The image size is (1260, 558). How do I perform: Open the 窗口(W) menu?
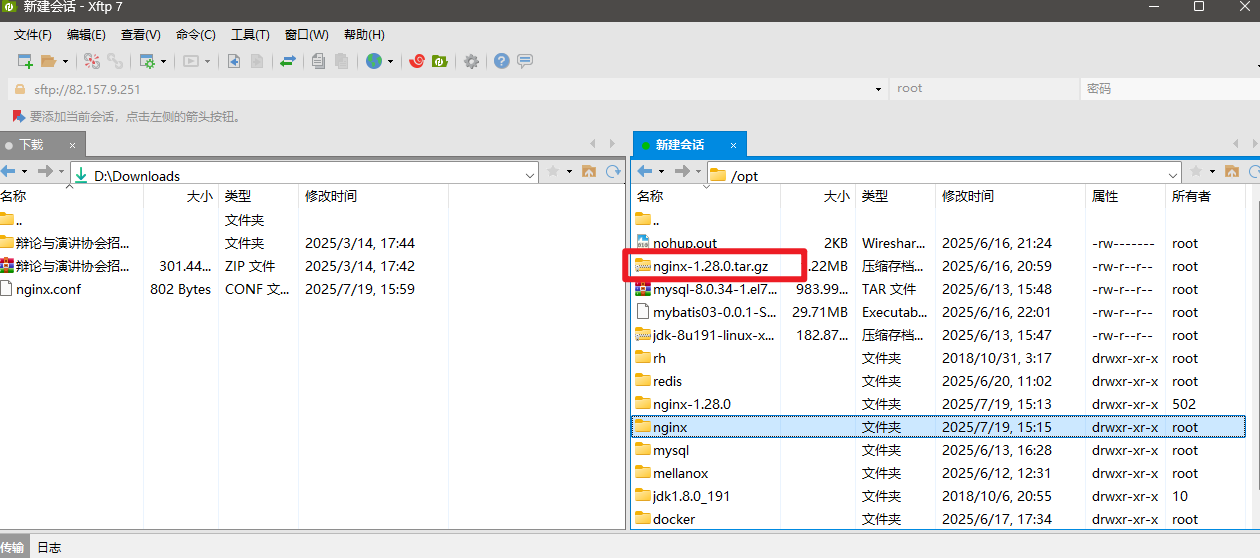coord(307,34)
